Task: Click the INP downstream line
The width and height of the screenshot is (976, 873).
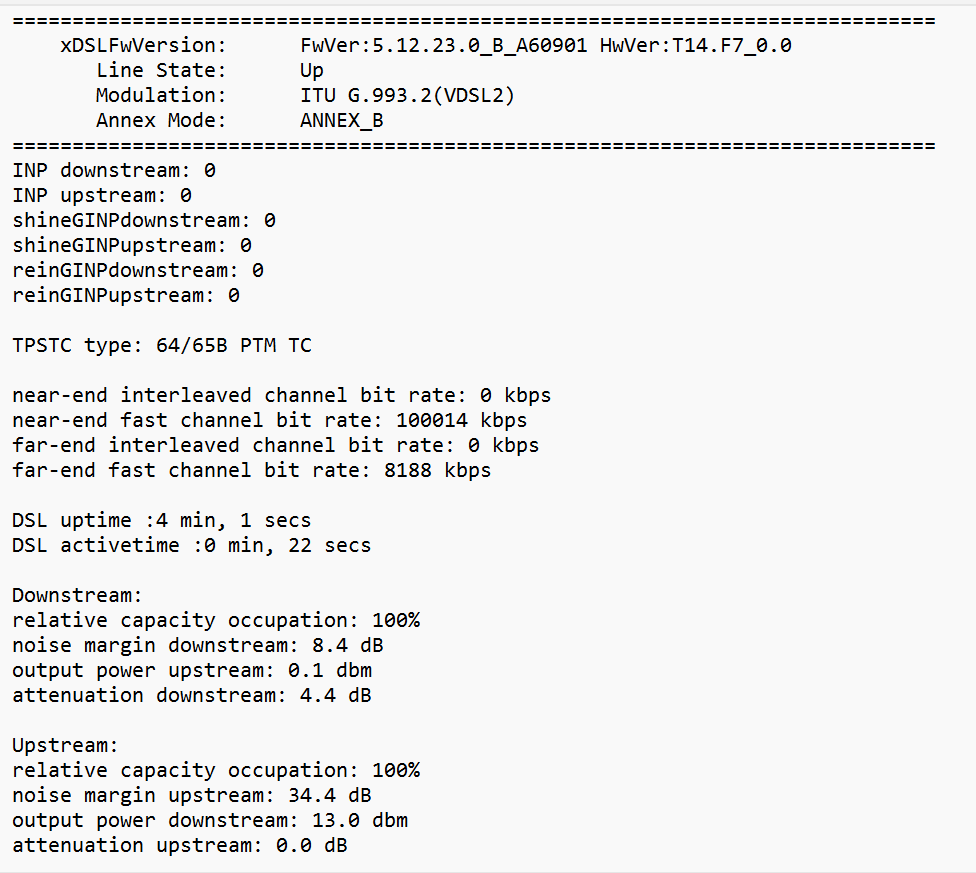Action: 114,170
